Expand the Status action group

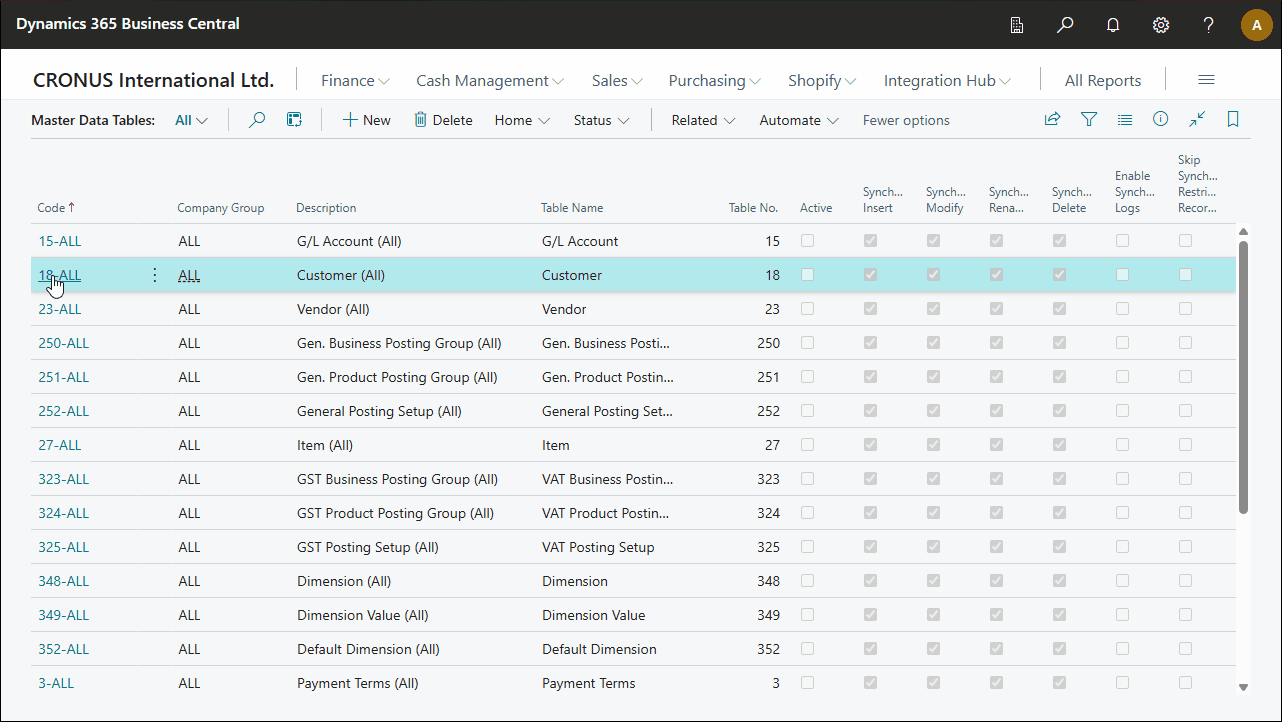pos(601,120)
